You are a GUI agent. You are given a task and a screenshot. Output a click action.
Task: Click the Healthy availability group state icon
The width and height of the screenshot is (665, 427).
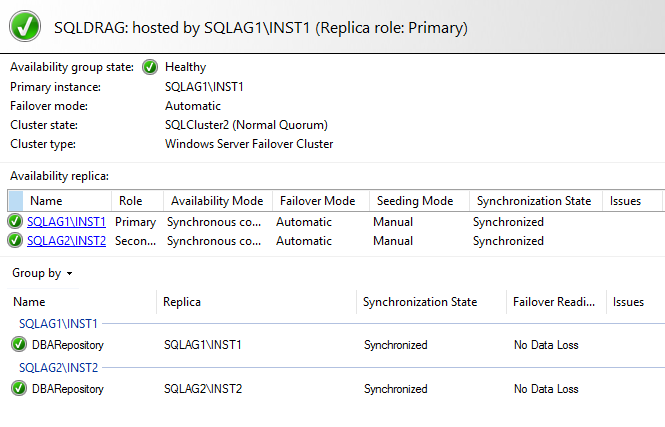(x=150, y=68)
